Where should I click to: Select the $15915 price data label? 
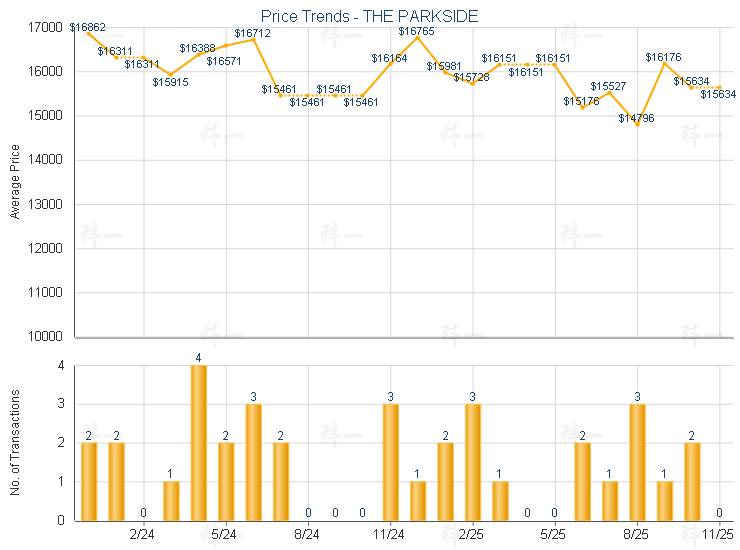tap(171, 82)
